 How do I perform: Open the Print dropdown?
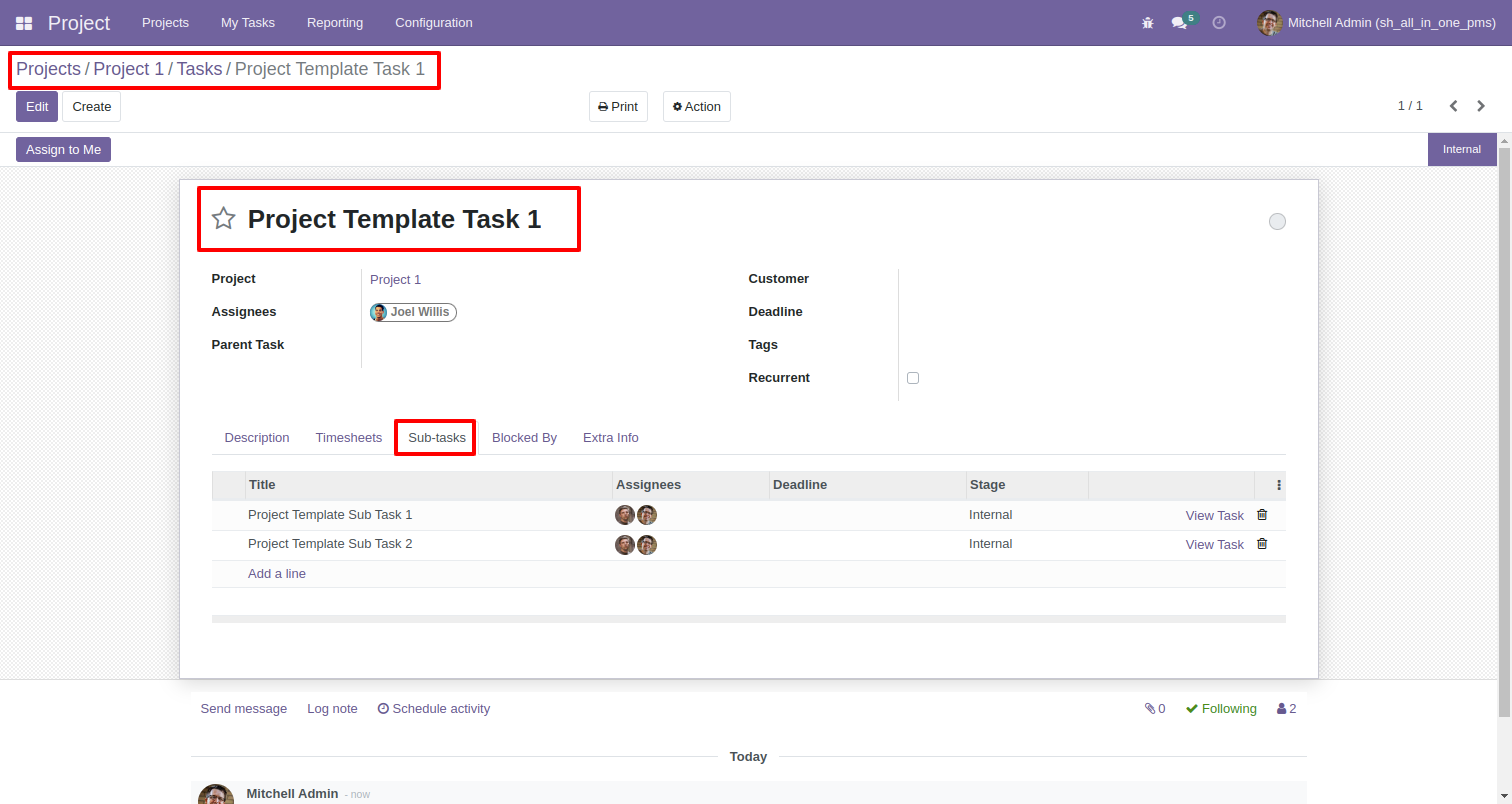pyautogui.click(x=618, y=107)
